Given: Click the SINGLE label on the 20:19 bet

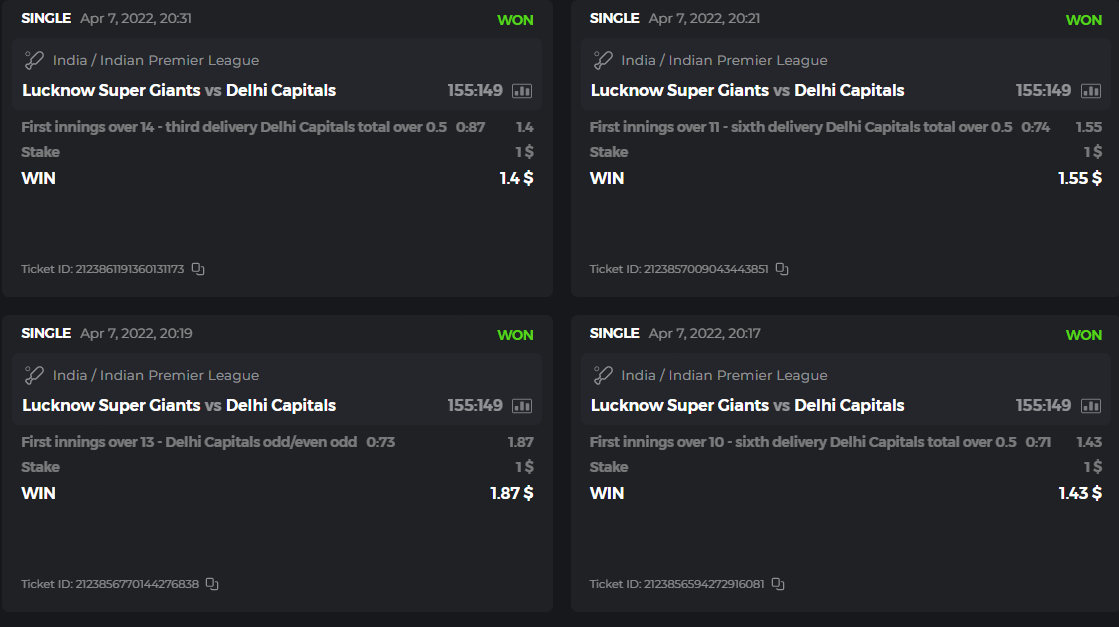Looking at the screenshot, I should pyautogui.click(x=46, y=333).
